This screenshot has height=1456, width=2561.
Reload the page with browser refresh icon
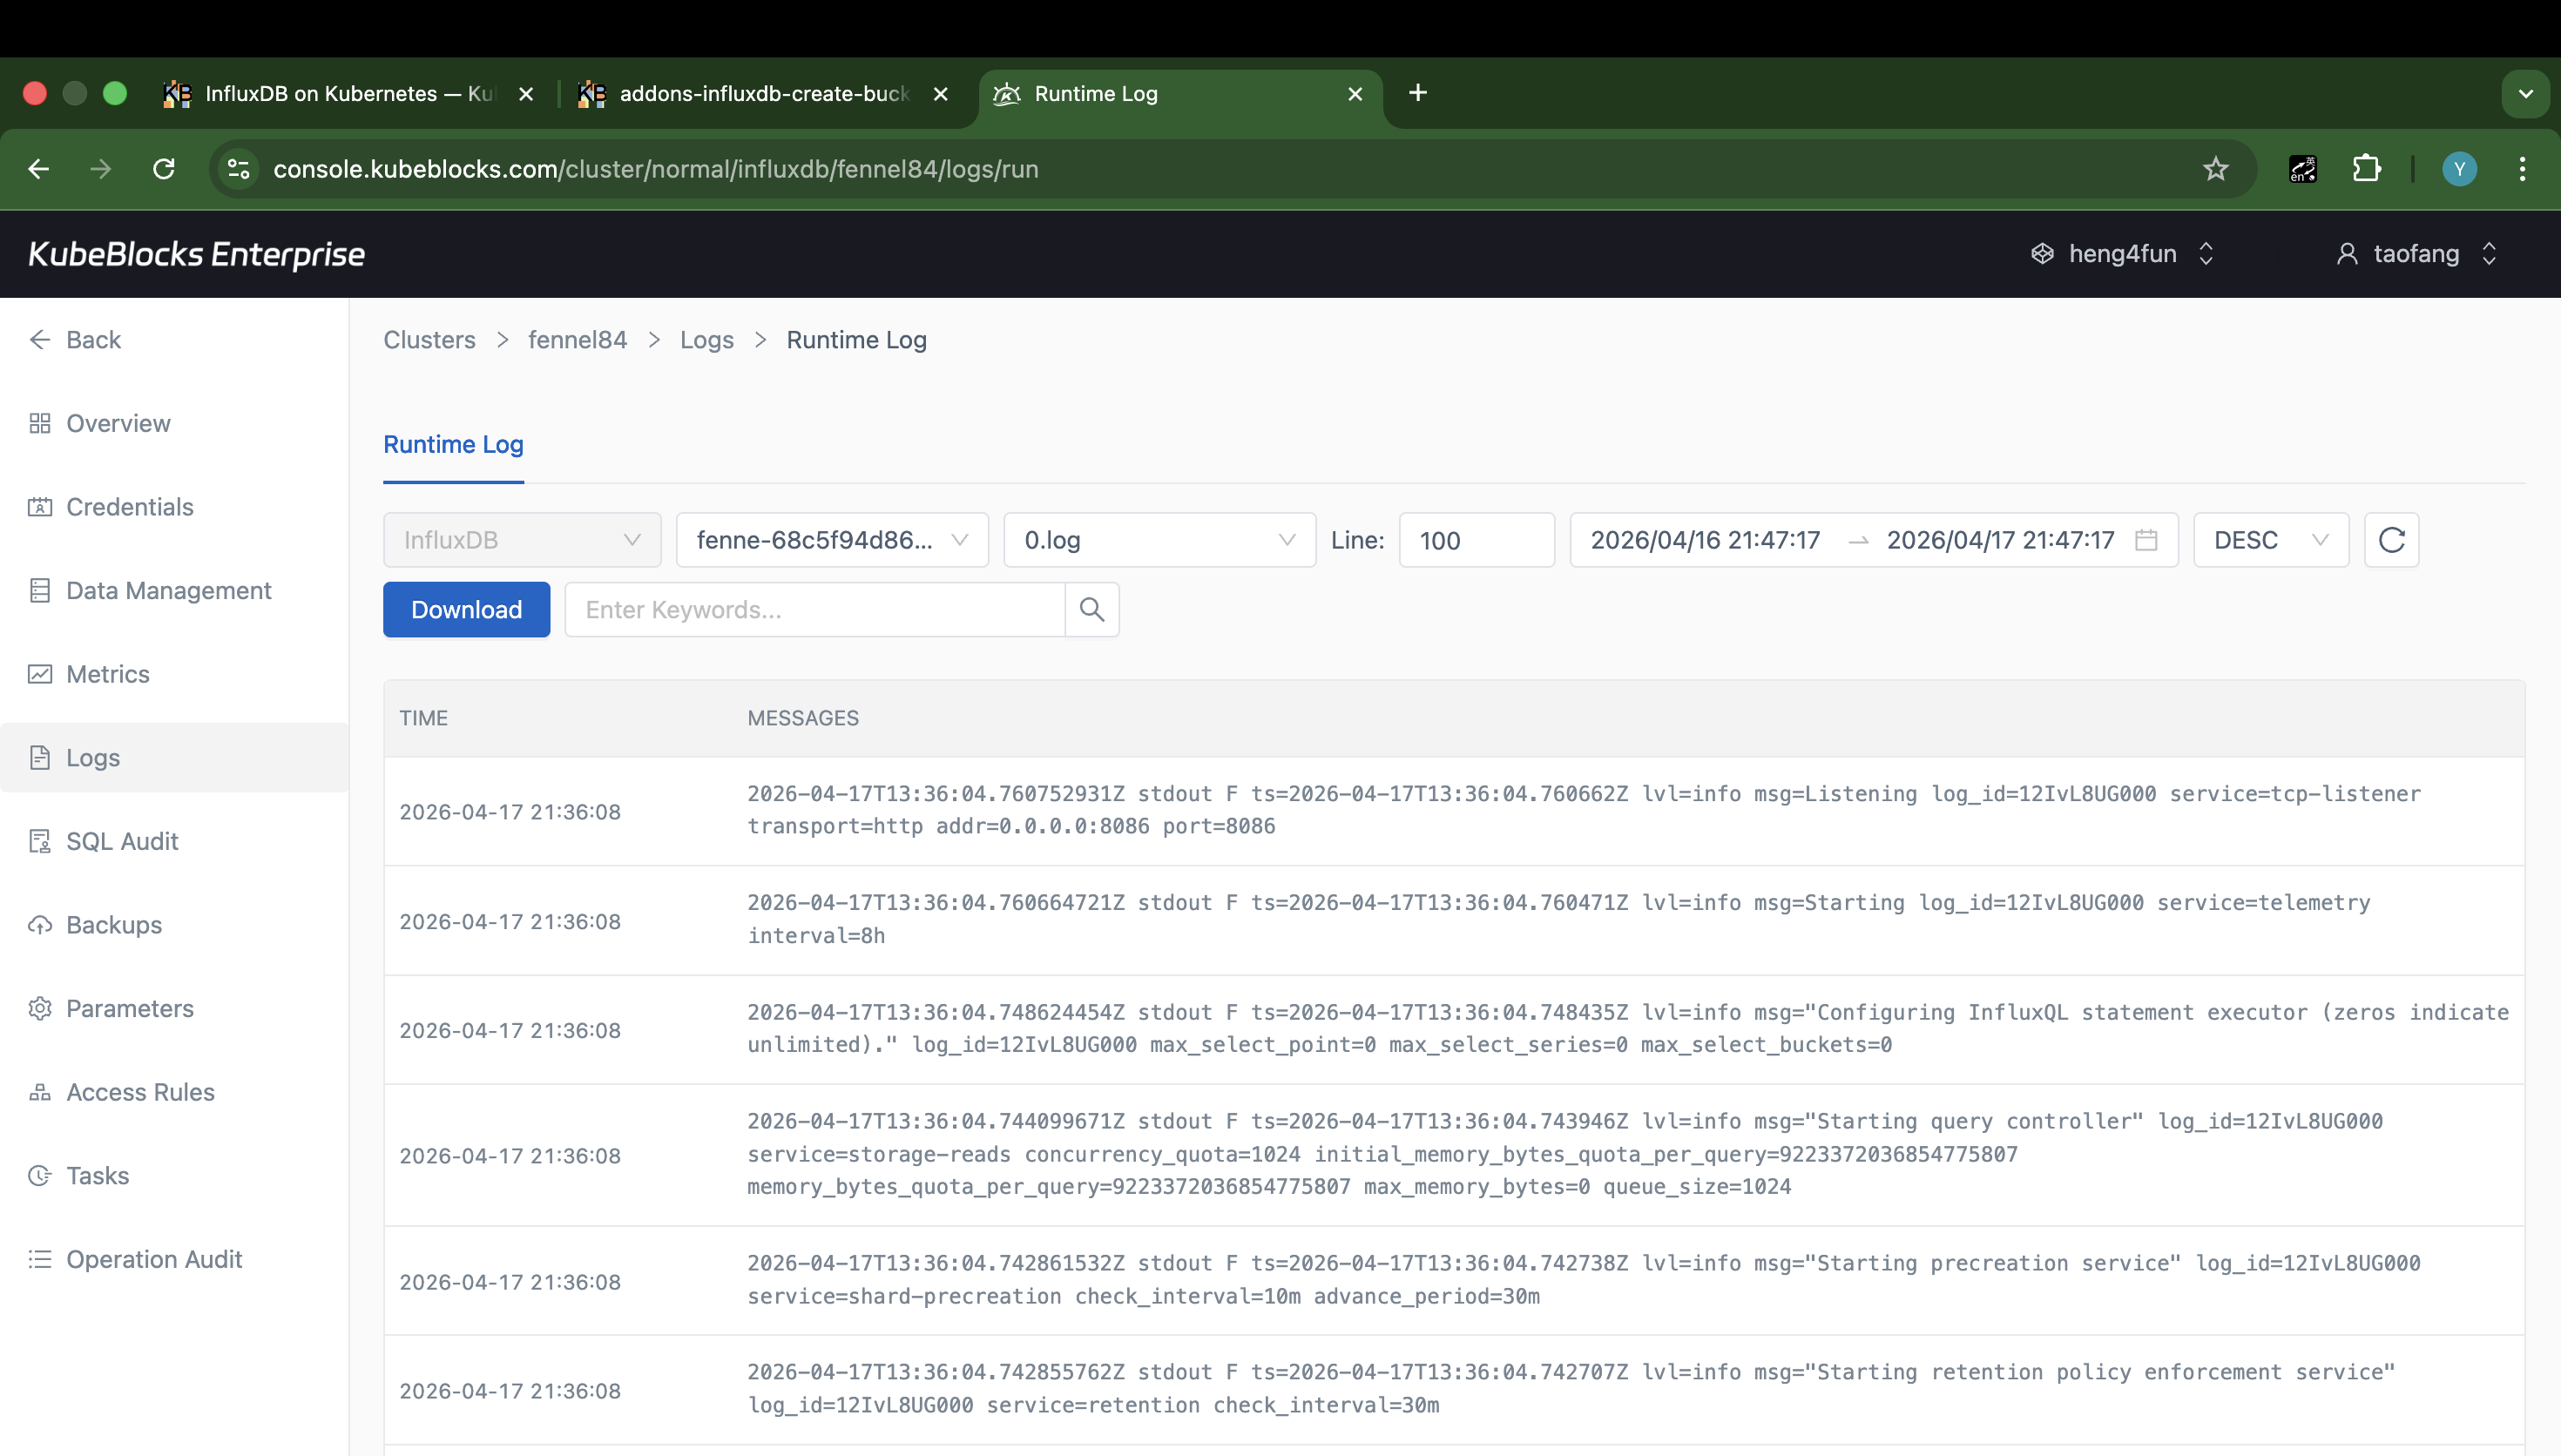click(x=164, y=169)
